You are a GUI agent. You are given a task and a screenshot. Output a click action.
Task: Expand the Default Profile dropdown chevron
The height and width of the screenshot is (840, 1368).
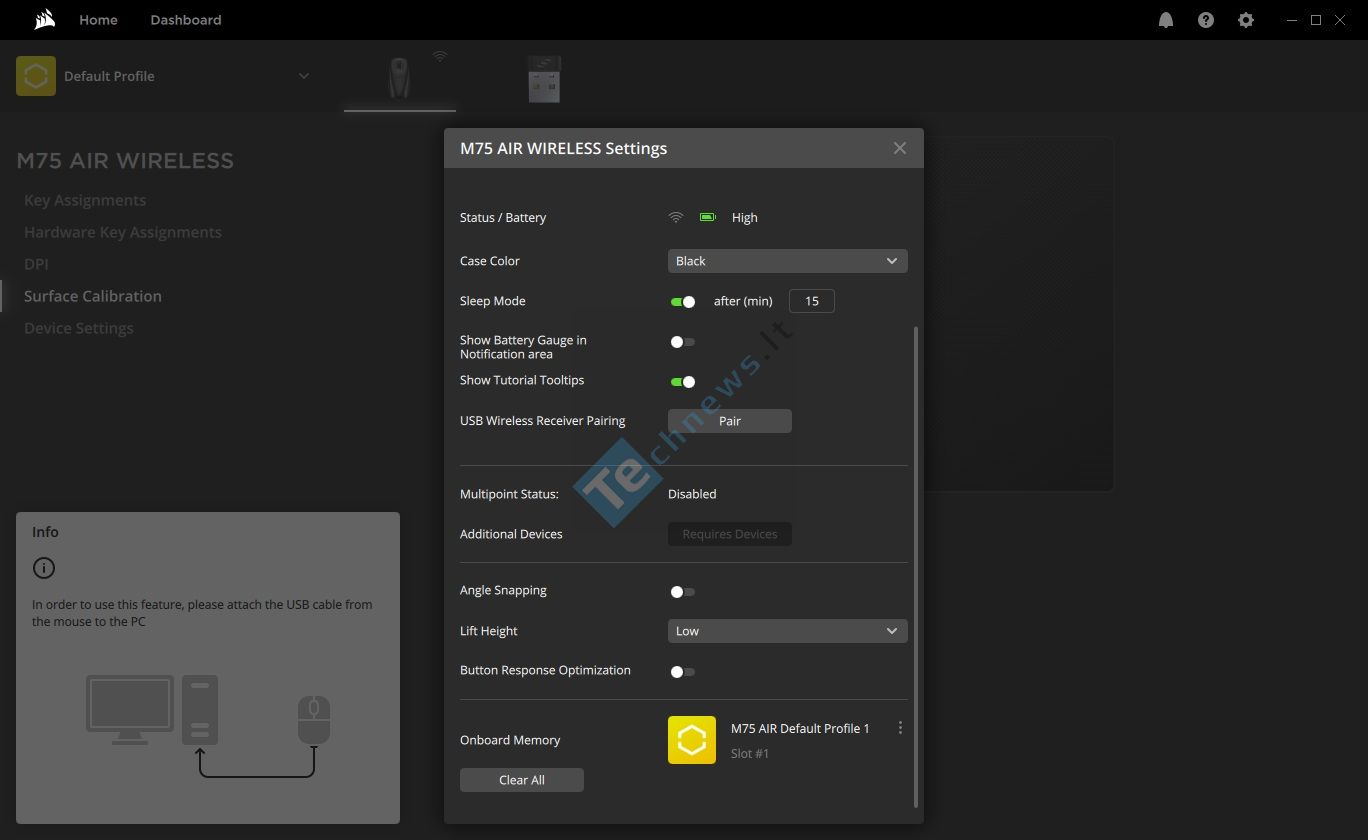(x=304, y=76)
